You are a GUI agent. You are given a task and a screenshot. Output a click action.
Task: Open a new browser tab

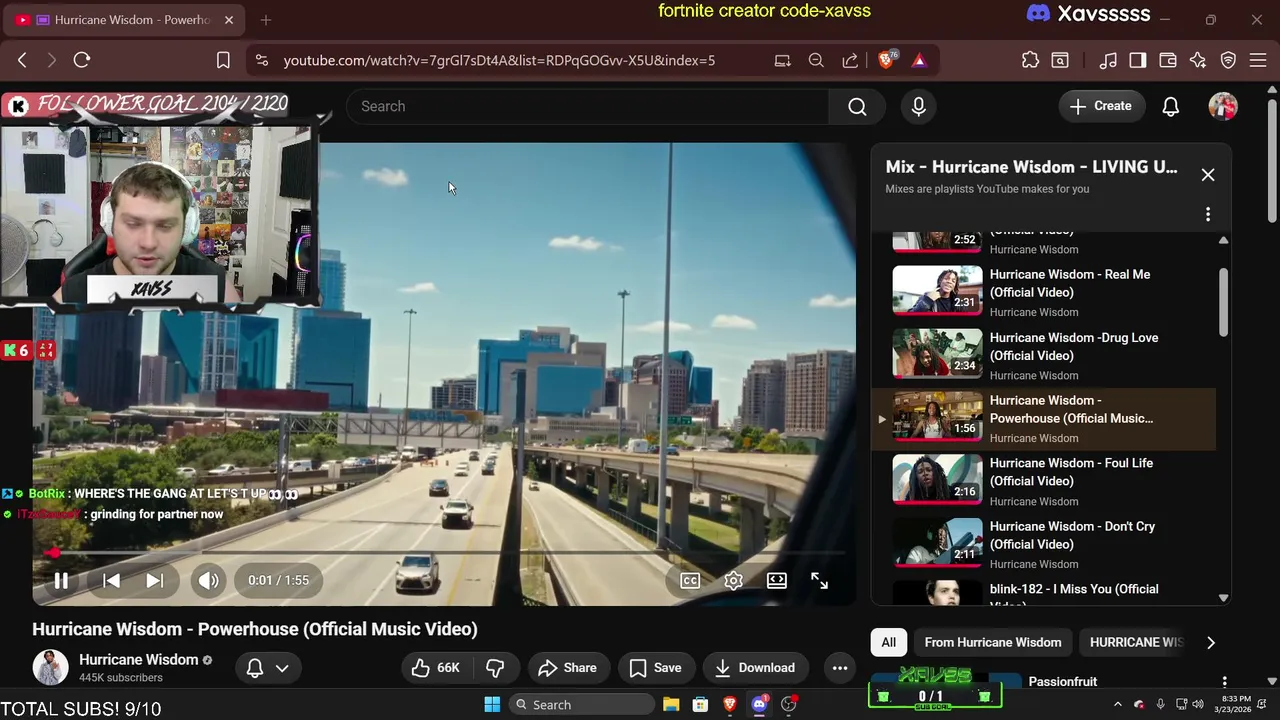click(266, 20)
